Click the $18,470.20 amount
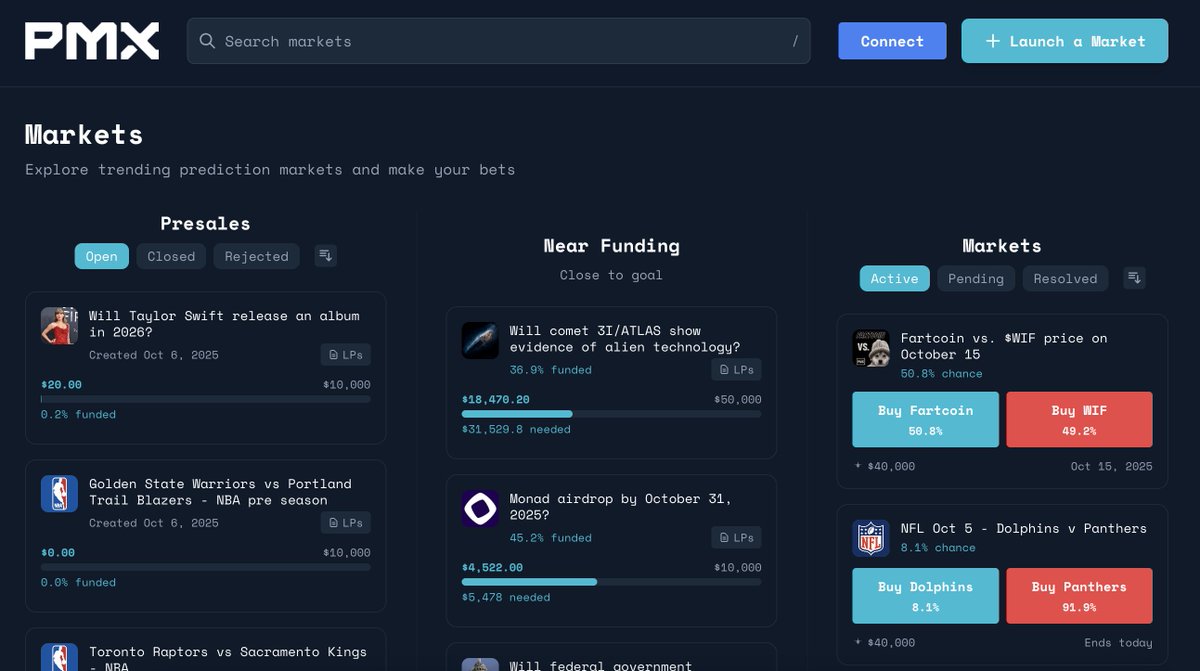Viewport: 1200px width, 671px height. pyautogui.click(x=496, y=399)
